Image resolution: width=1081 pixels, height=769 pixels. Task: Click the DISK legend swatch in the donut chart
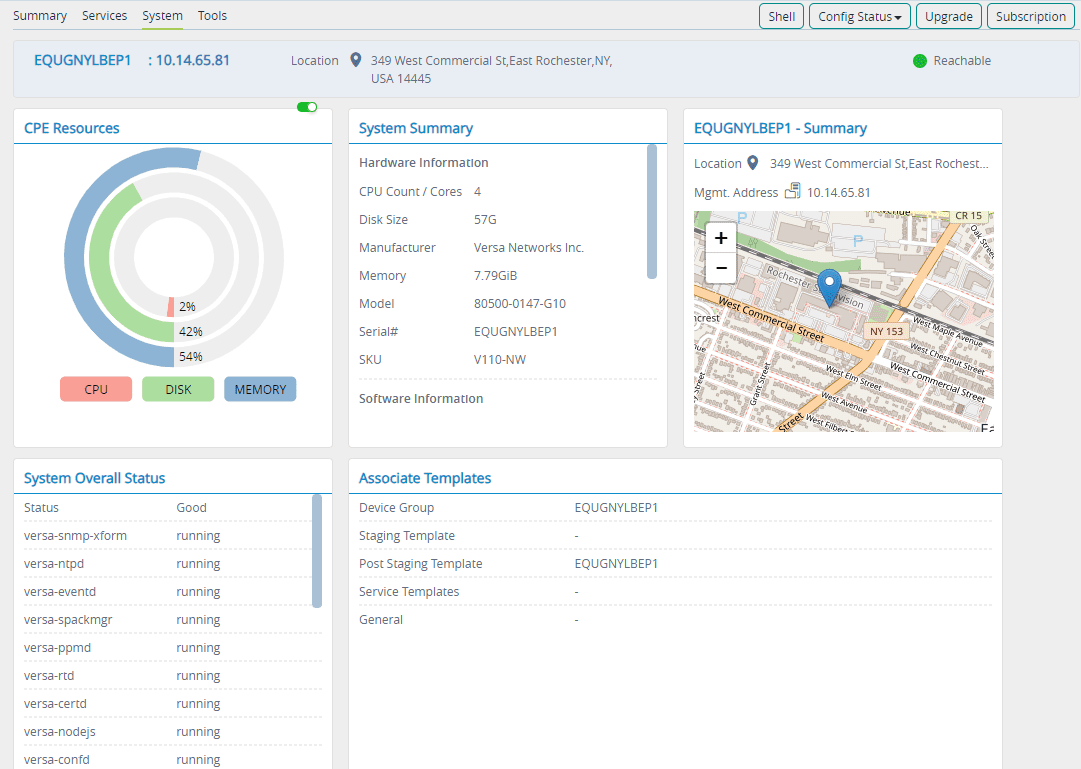pos(177,389)
